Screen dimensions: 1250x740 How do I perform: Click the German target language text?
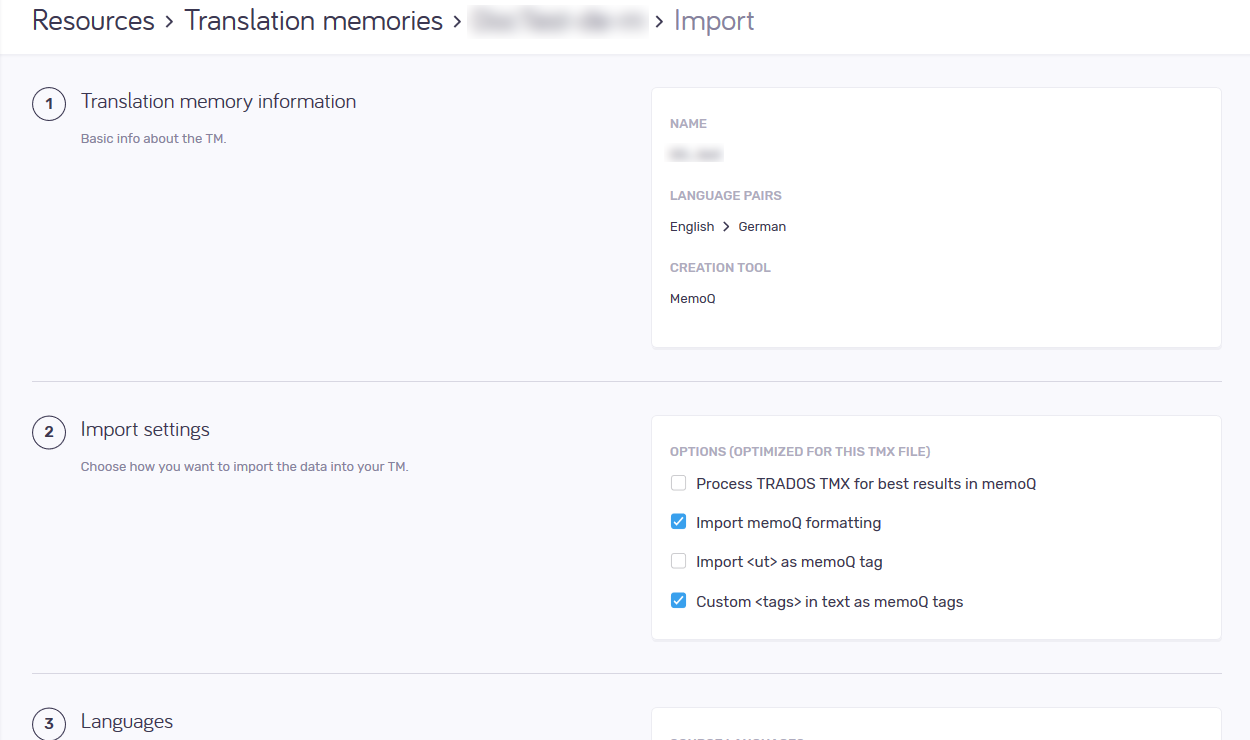[762, 227]
